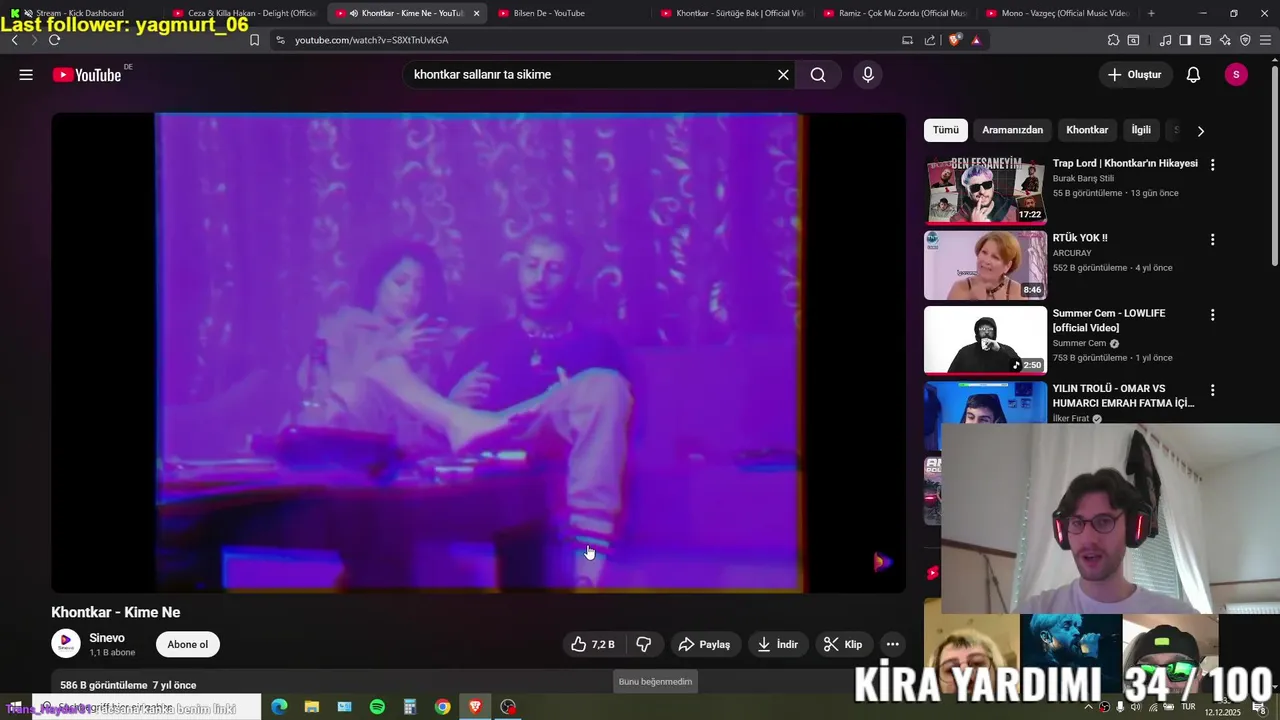
Task: Open Summer Cem - LOWLIFE video title
Action: click(x=1108, y=320)
